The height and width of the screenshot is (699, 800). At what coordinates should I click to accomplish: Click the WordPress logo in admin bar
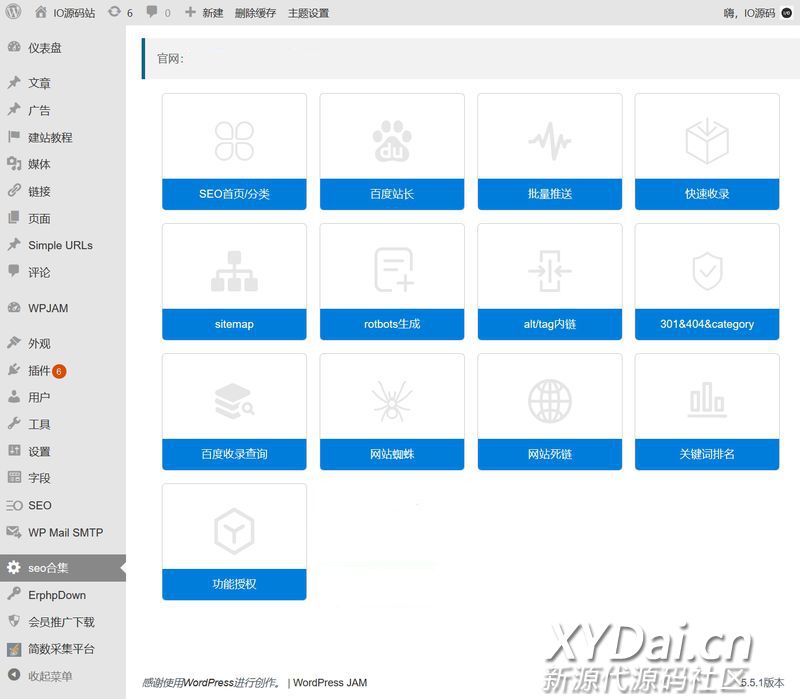14,13
